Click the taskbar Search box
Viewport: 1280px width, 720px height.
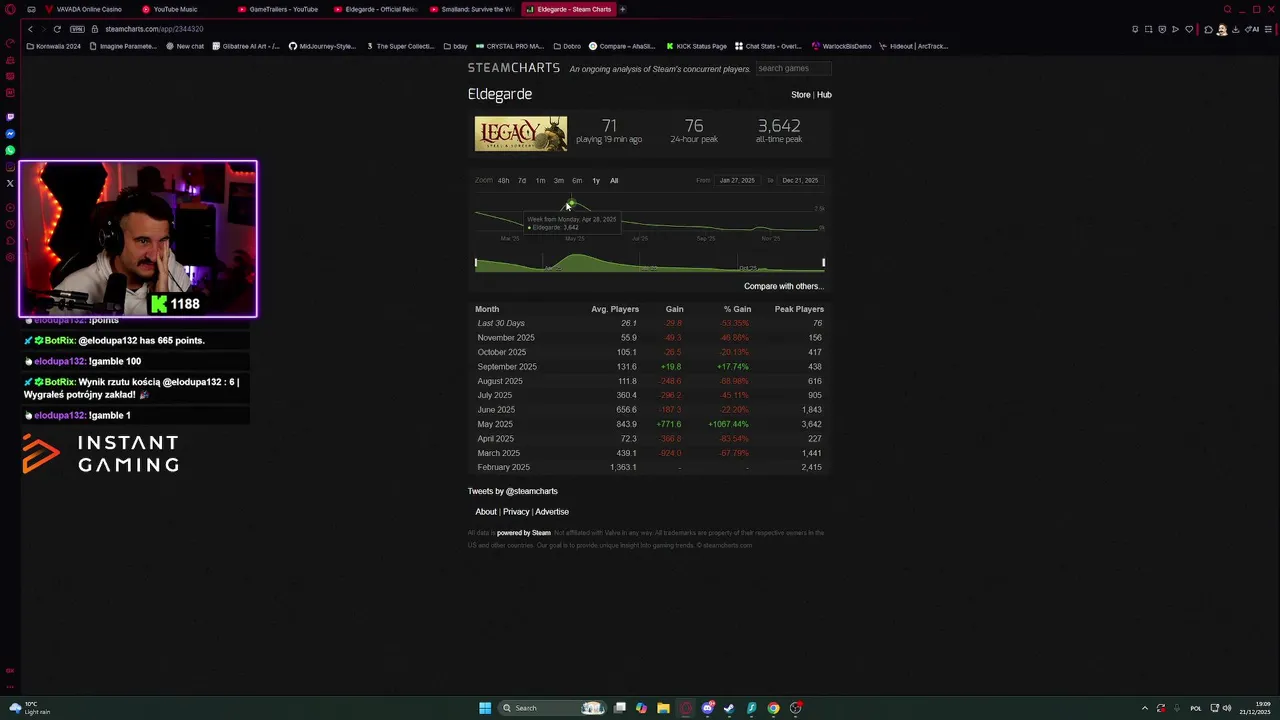[x=553, y=708]
